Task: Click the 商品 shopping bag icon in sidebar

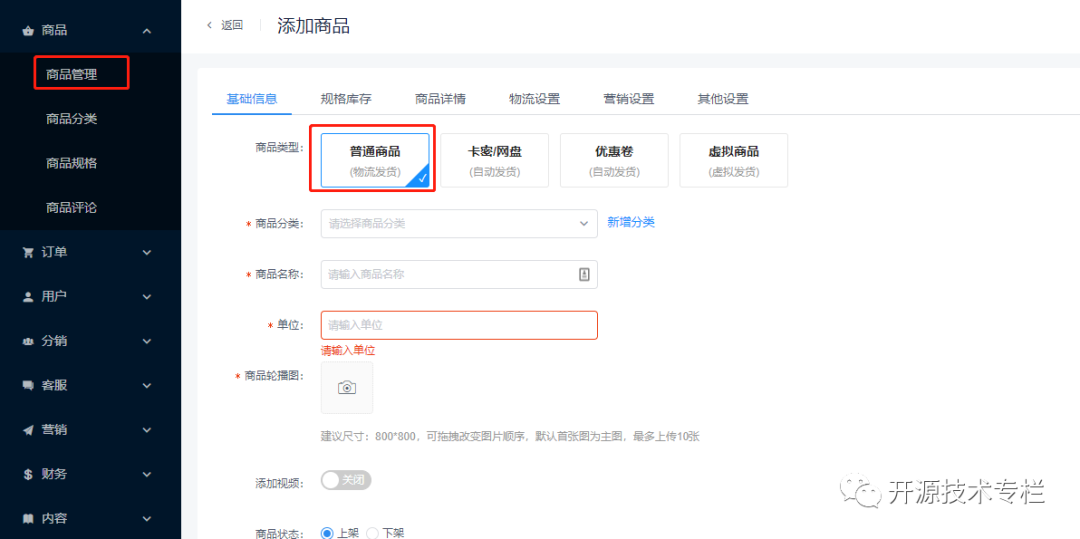Action: click(x=28, y=31)
